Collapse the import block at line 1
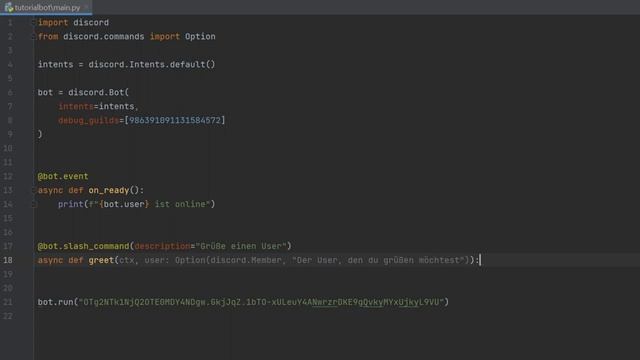Image resolution: width=640 pixels, height=360 pixels. 34,23
